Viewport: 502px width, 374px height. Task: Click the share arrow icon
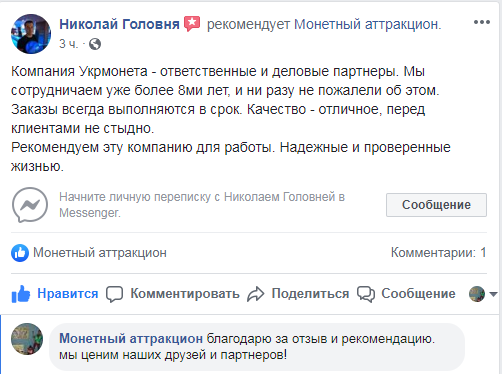[256, 294]
